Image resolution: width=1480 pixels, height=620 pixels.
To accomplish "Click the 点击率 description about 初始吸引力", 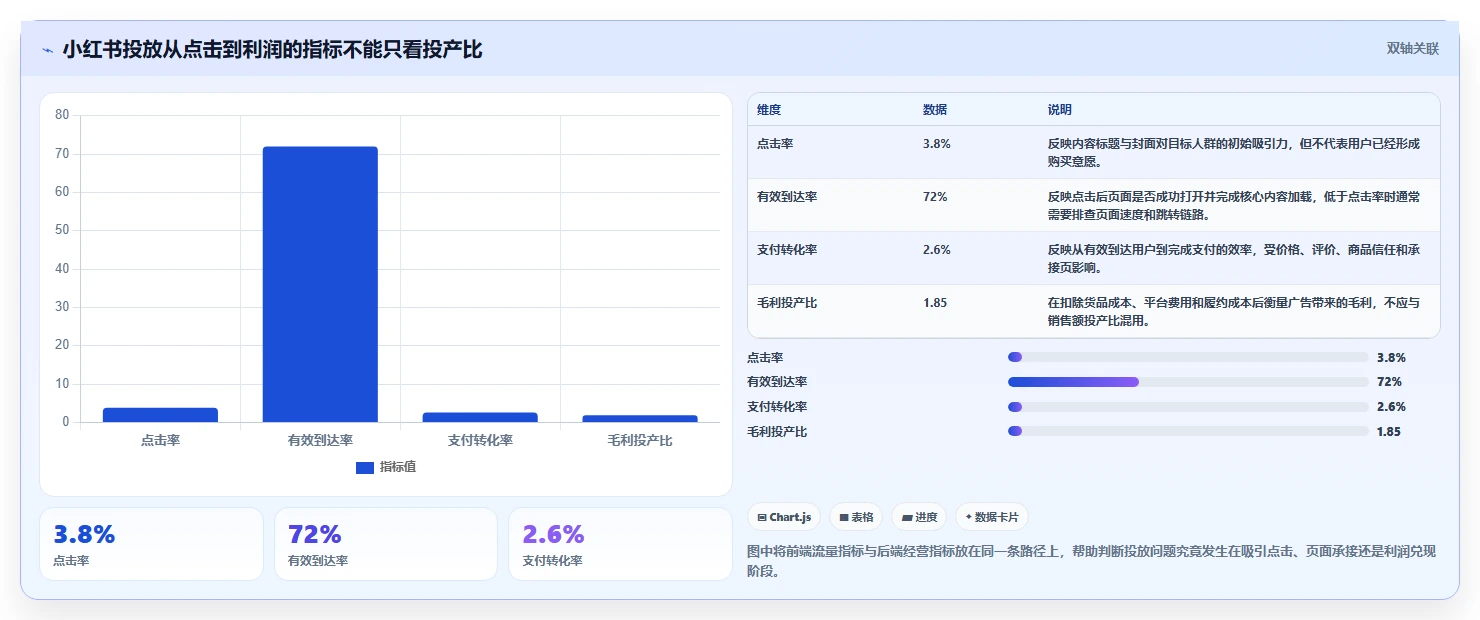I will pyautogui.click(x=1233, y=152).
